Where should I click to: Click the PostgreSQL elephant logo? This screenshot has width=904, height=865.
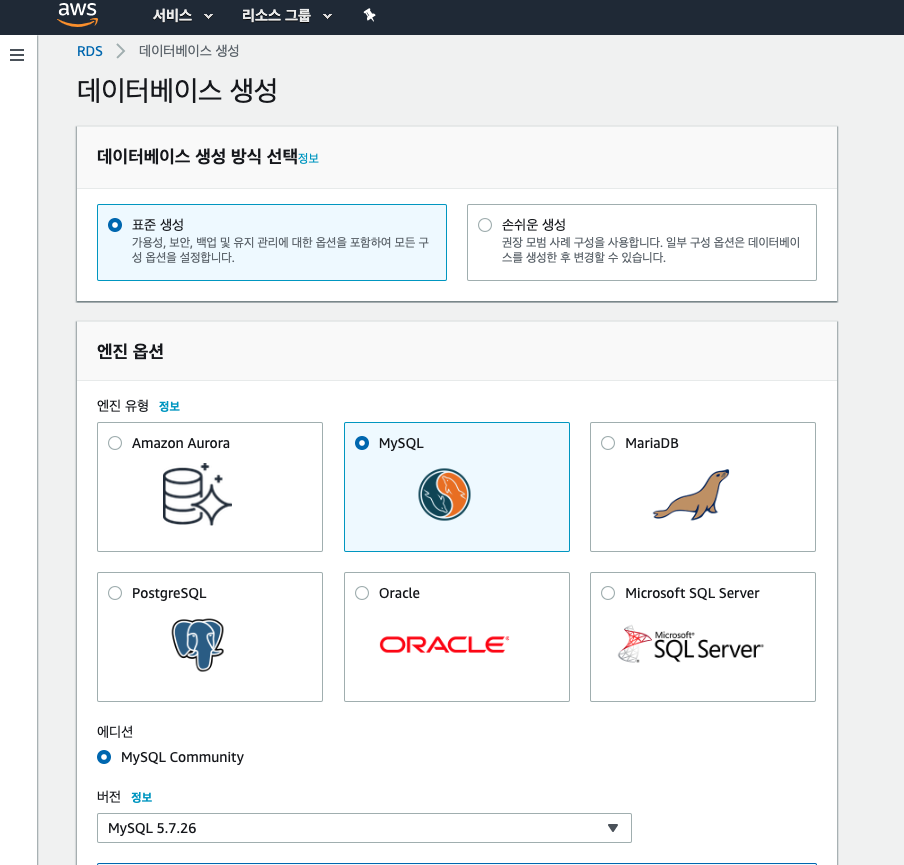198,645
